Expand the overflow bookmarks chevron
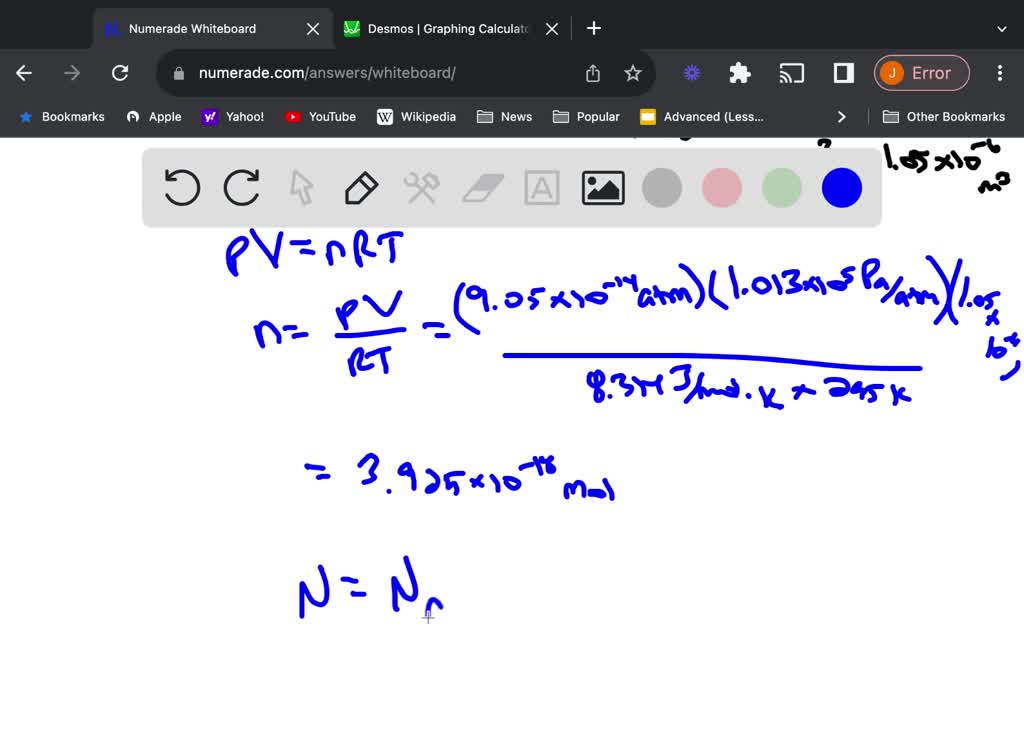Screen dimensions: 1024x742 (842, 116)
